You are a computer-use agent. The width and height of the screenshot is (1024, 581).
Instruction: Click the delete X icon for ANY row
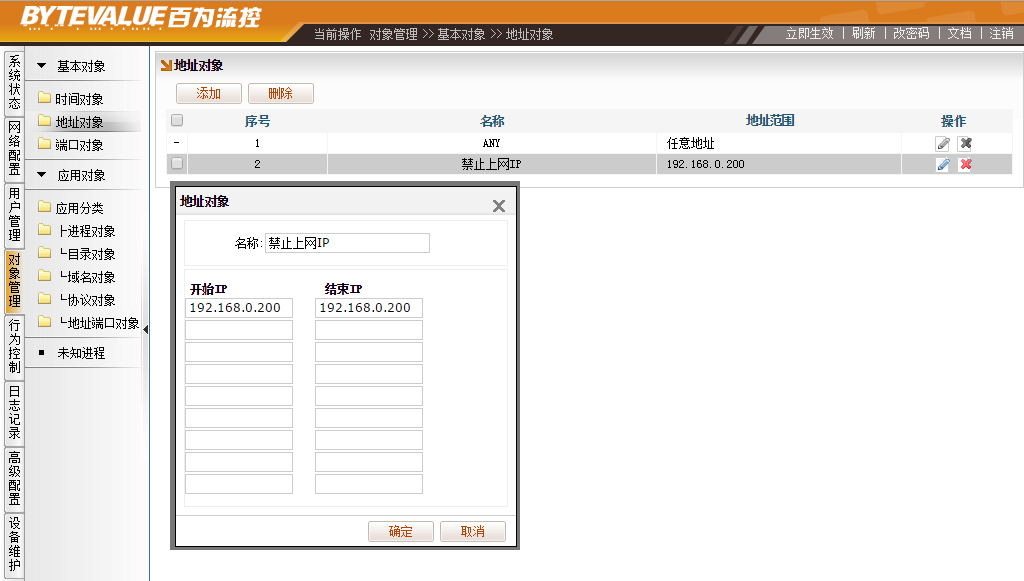(x=965, y=143)
